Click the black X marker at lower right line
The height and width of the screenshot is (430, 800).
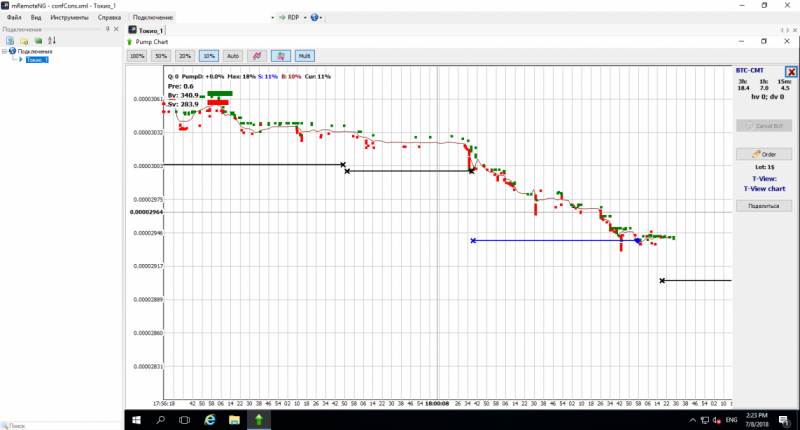tap(662, 281)
